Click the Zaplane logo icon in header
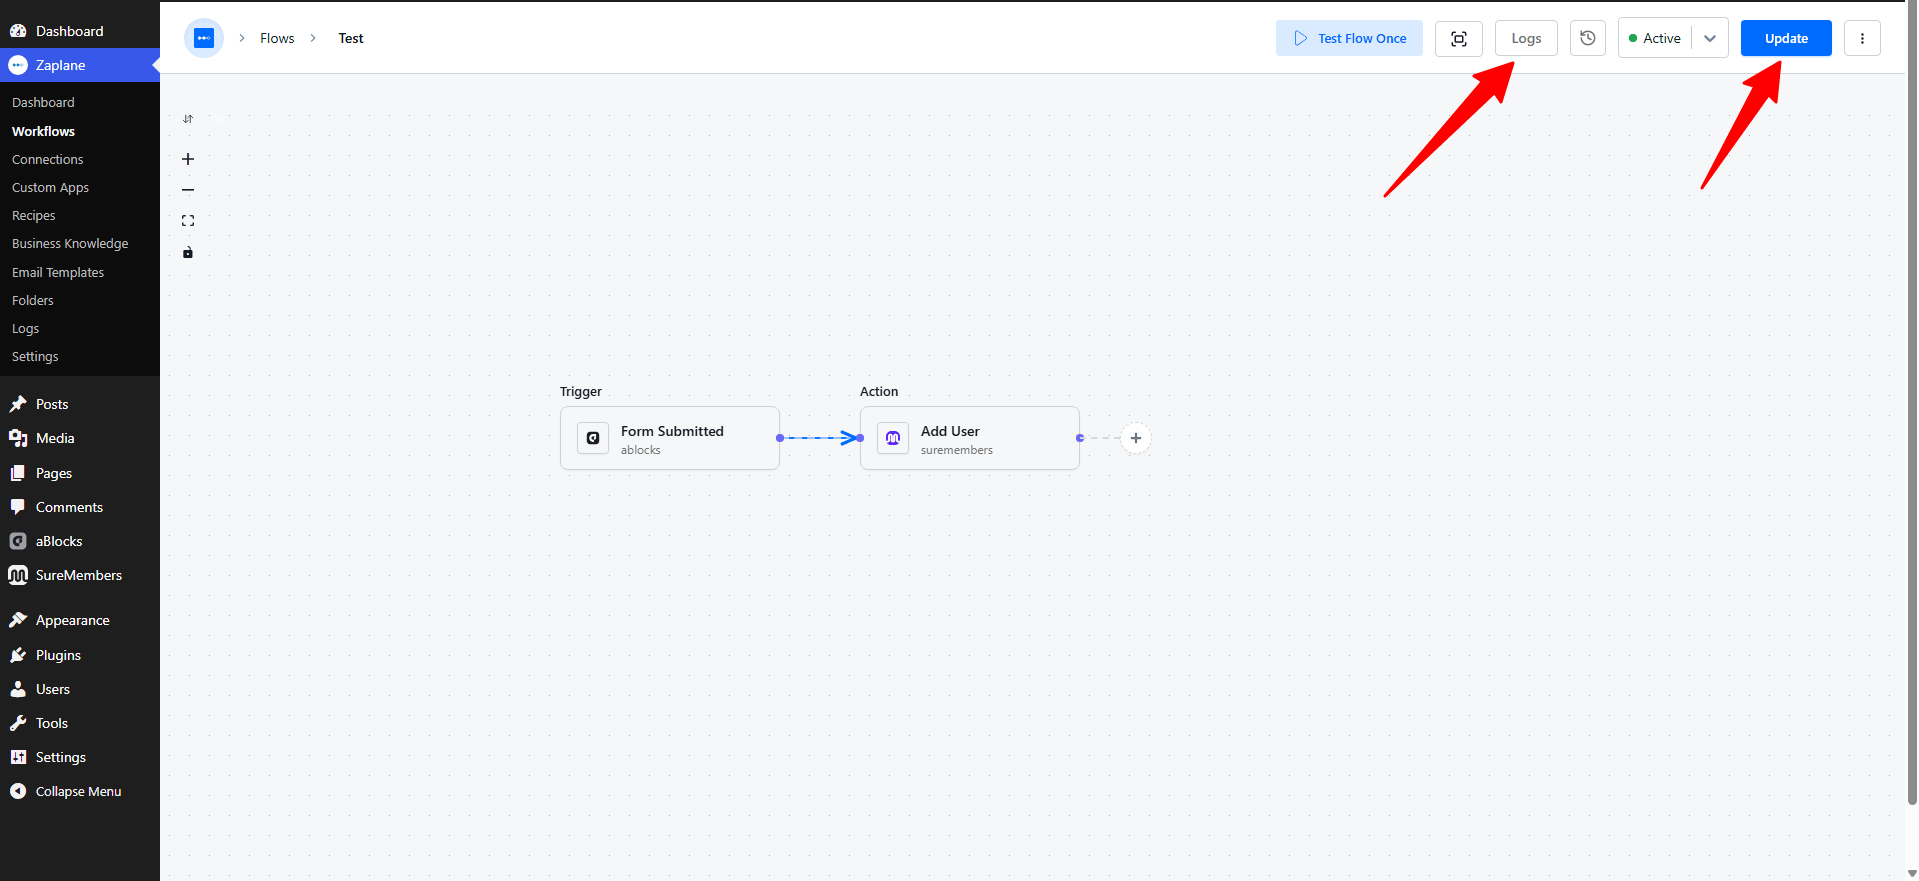Screen dimensions: 1919x881 tap(204, 38)
